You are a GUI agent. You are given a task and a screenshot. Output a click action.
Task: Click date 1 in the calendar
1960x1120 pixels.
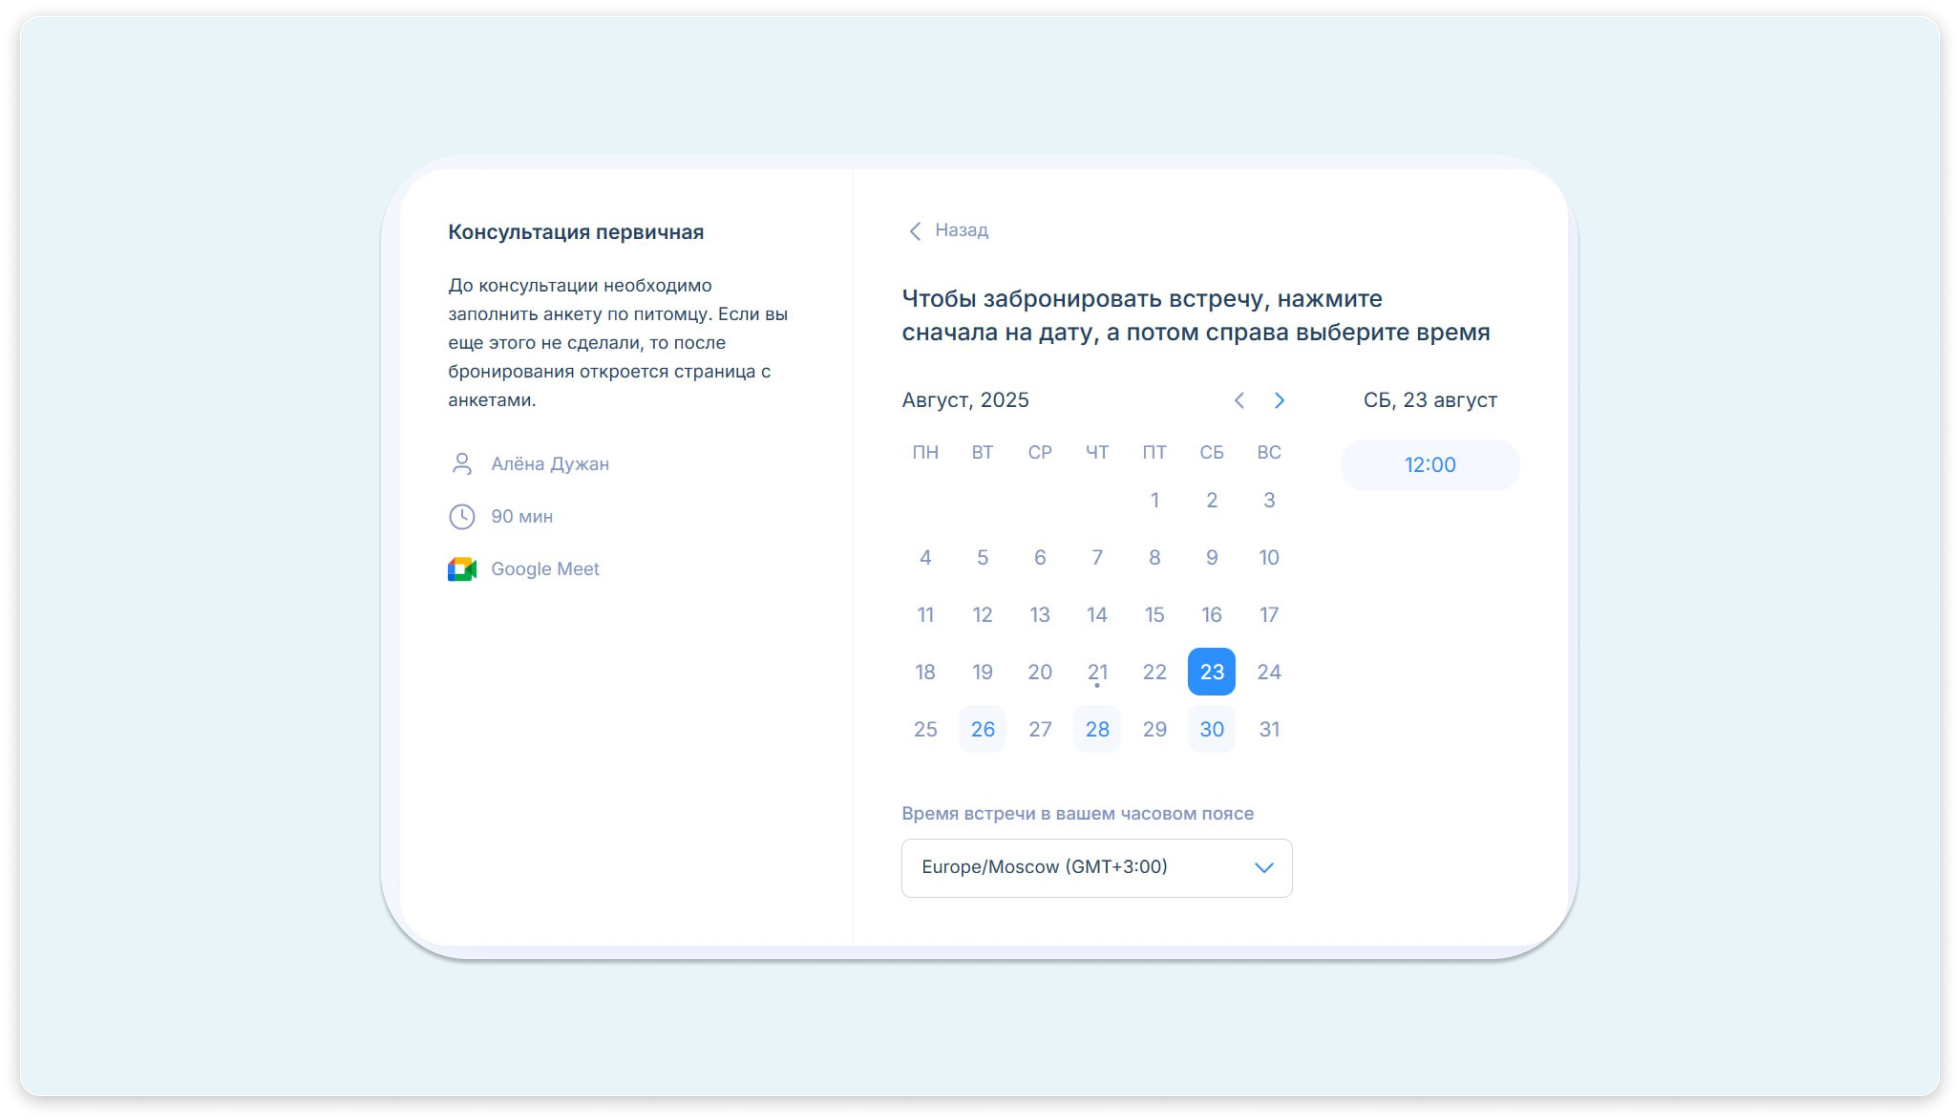(1154, 500)
